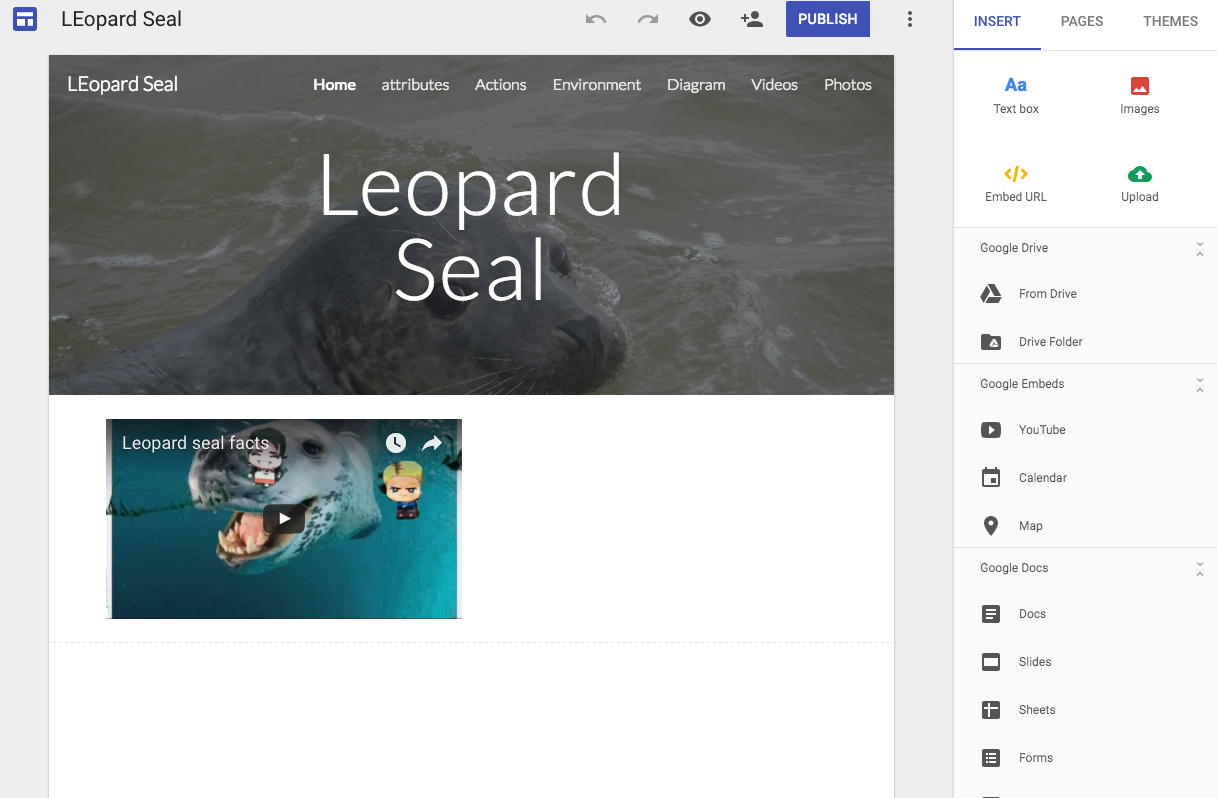Viewport: 1217px width, 798px height.
Task: Open the attributes page link
Action: coord(415,85)
